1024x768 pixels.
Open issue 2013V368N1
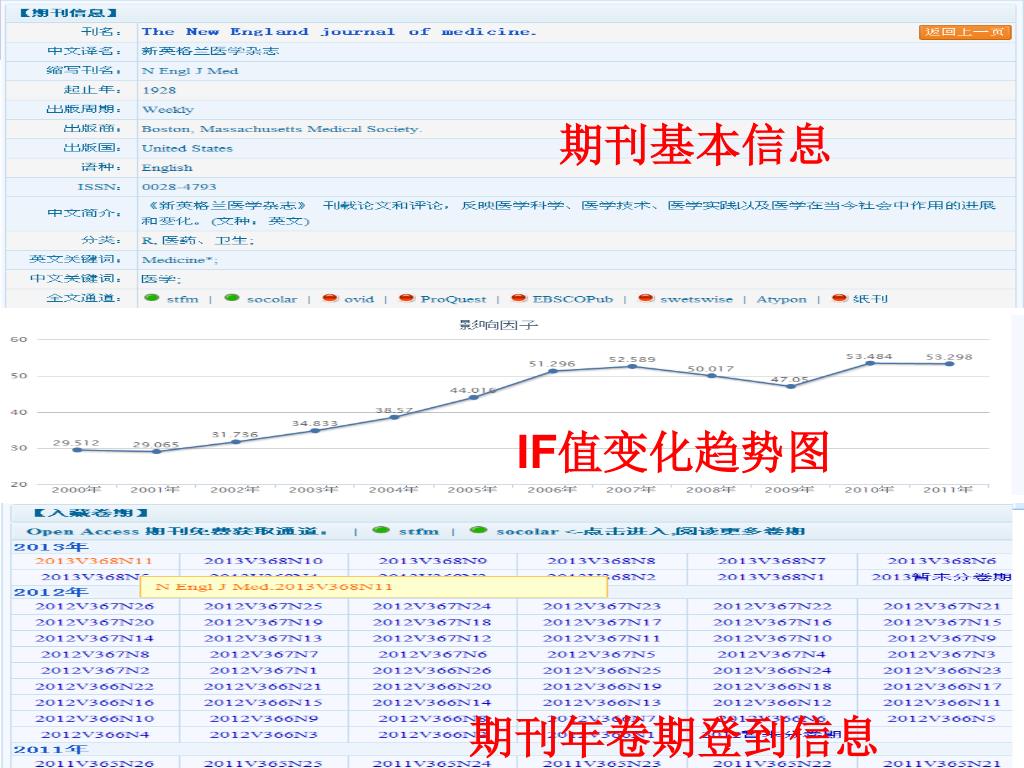[x=771, y=577]
